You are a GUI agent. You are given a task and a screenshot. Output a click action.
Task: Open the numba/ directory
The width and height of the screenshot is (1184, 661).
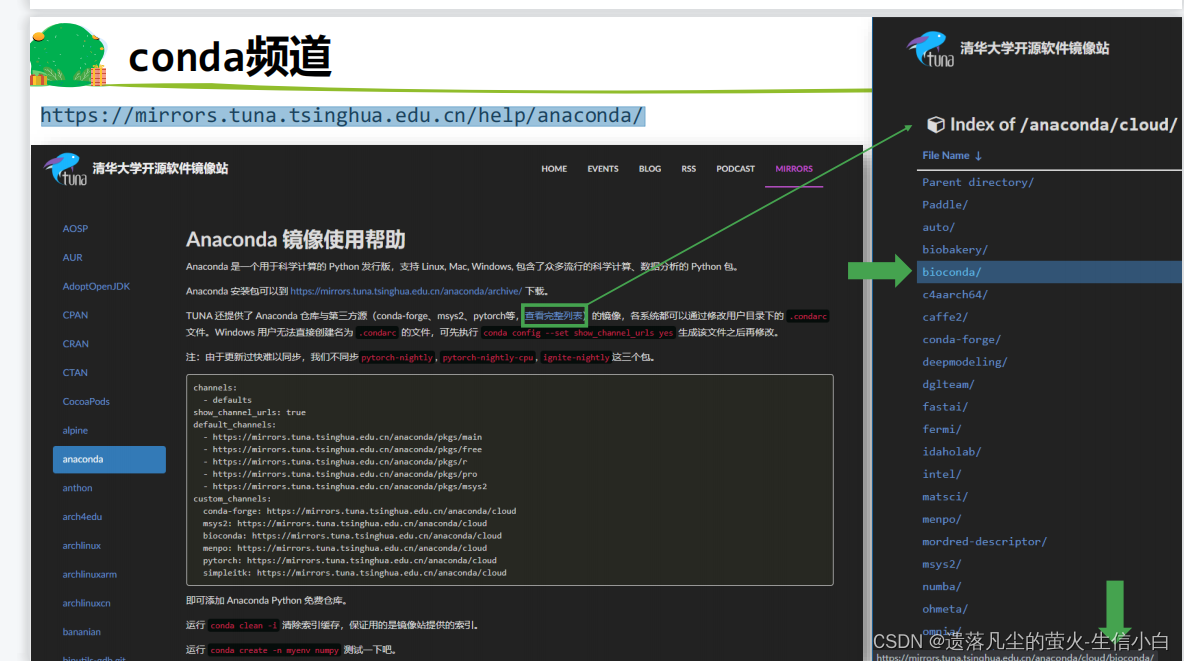(941, 587)
